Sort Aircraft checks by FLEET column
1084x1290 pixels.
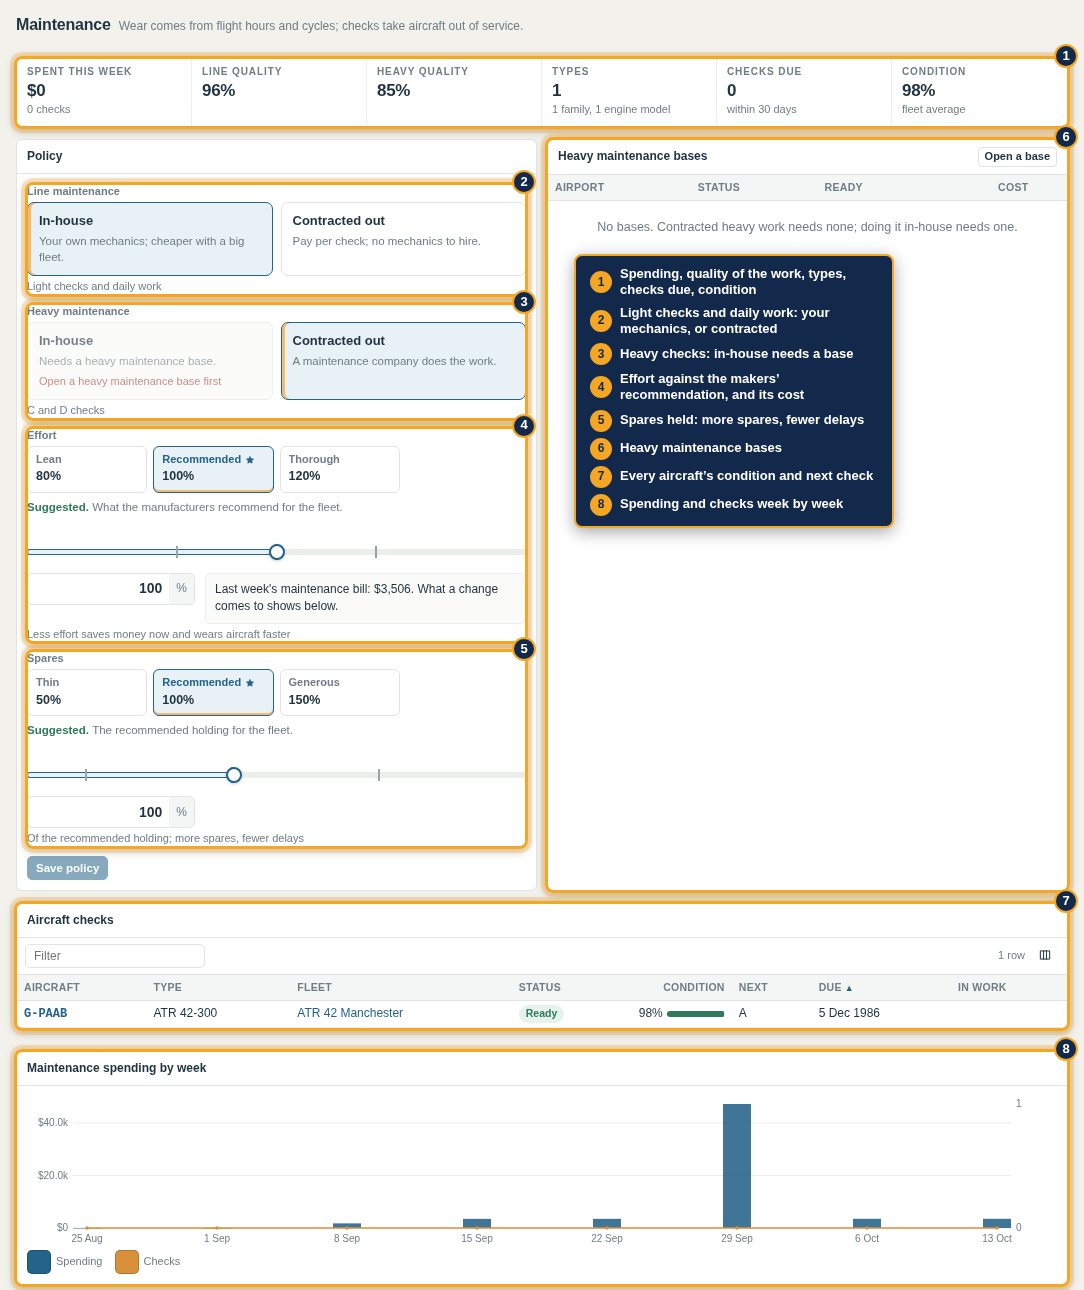(x=314, y=988)
